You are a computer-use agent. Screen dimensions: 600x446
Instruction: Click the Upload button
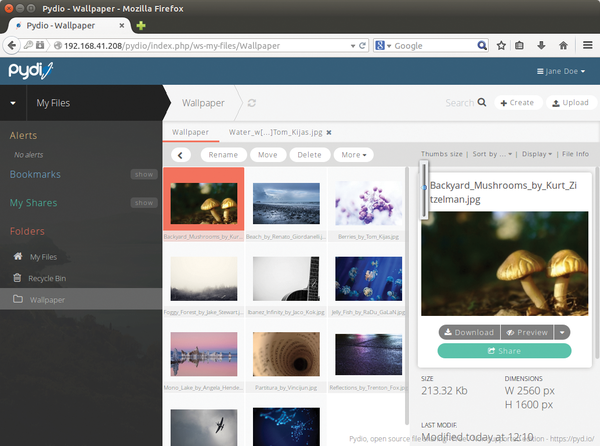click(571, 103)
